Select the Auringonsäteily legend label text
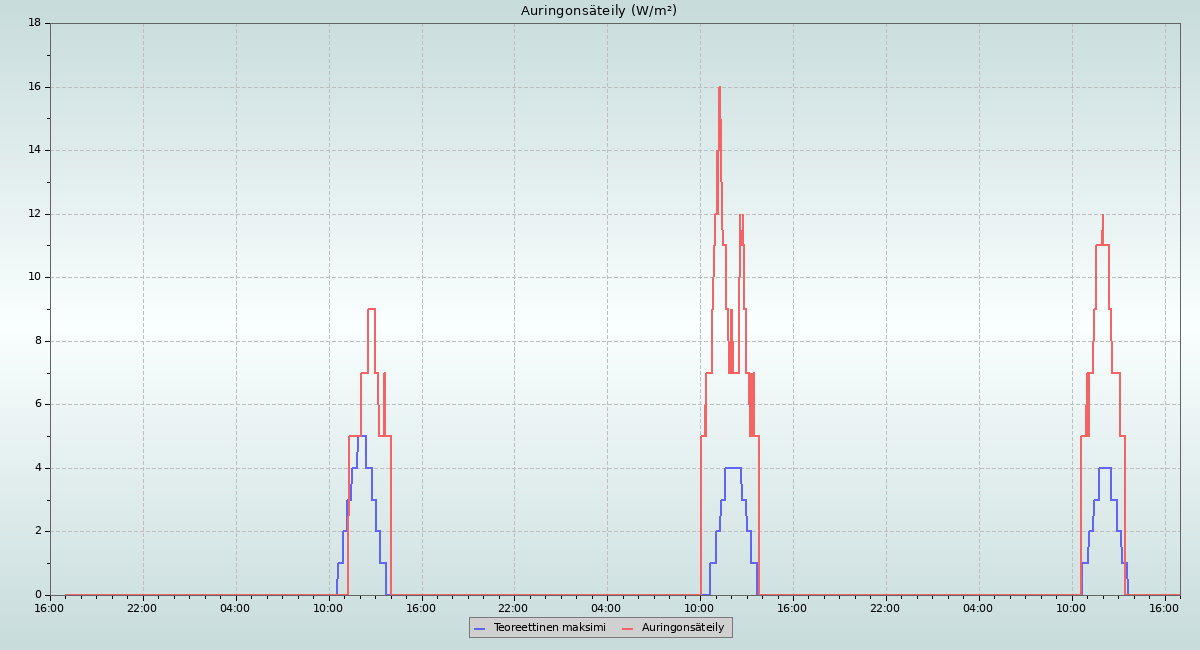 [683, 628]
